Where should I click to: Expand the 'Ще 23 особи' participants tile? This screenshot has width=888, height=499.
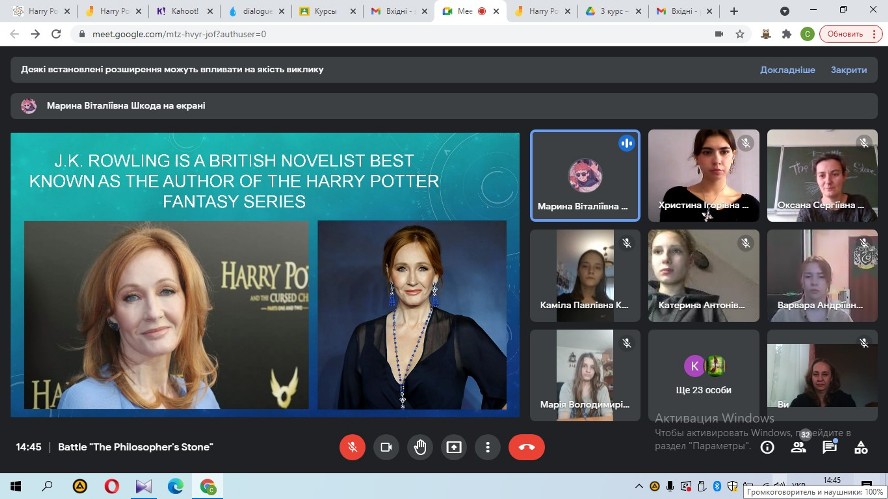(703, 371)
